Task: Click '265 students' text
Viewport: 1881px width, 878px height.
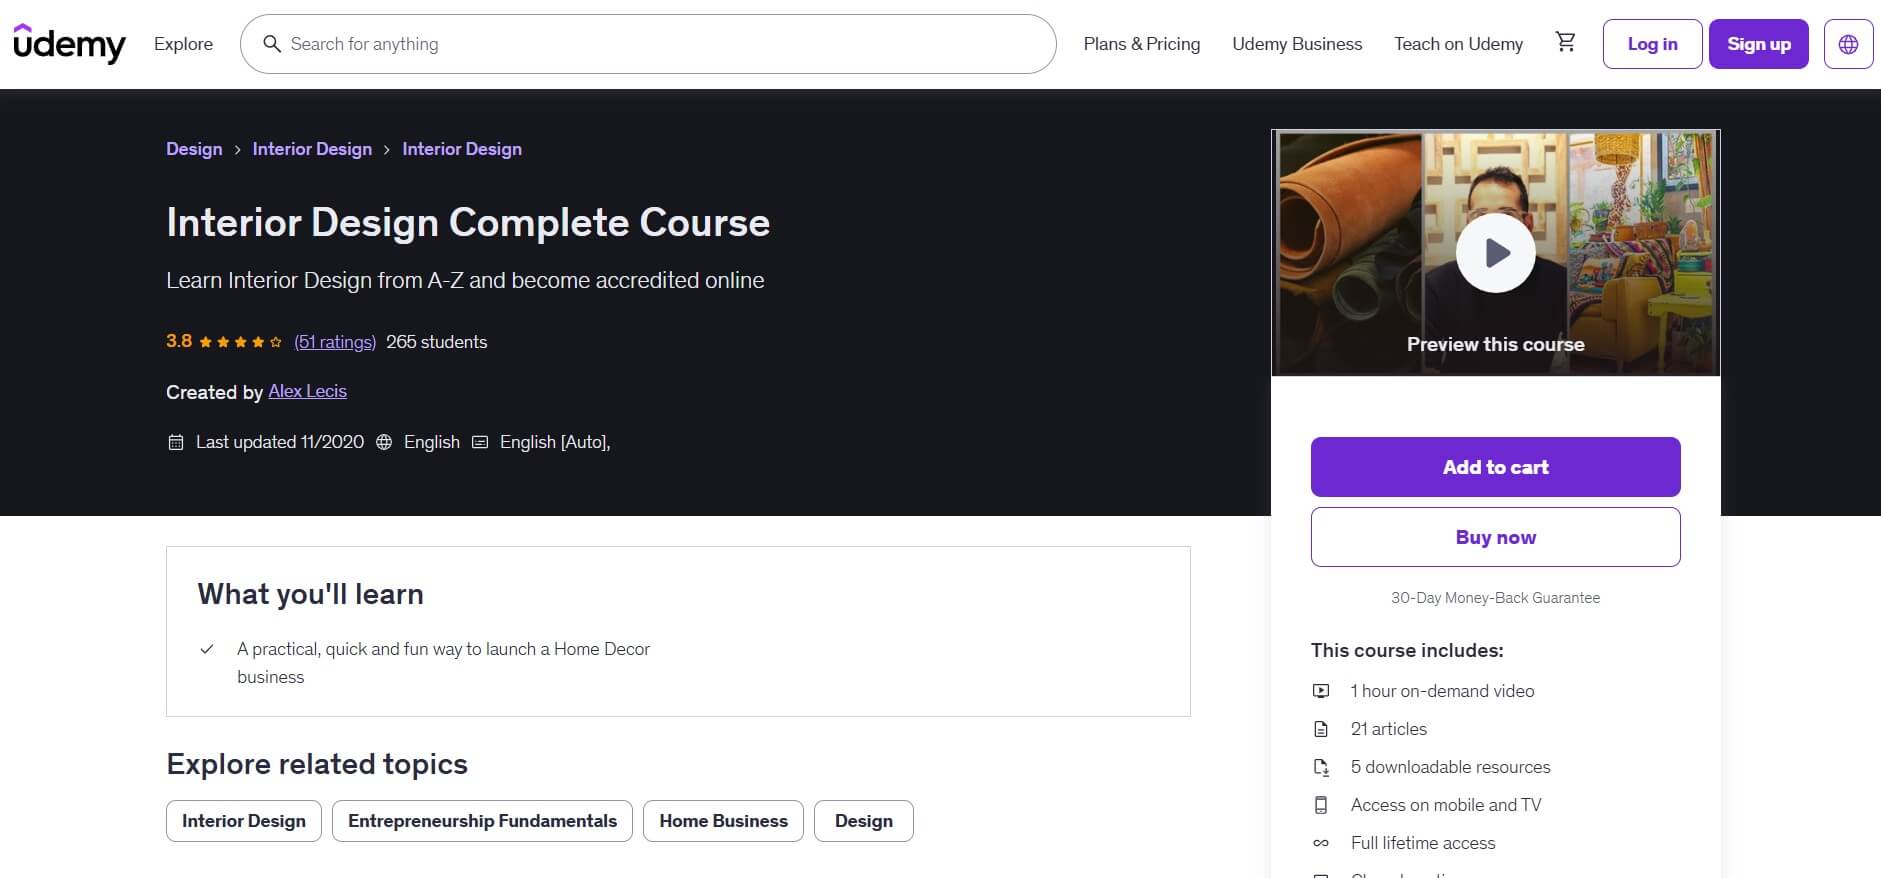Action: pos(437,342)
